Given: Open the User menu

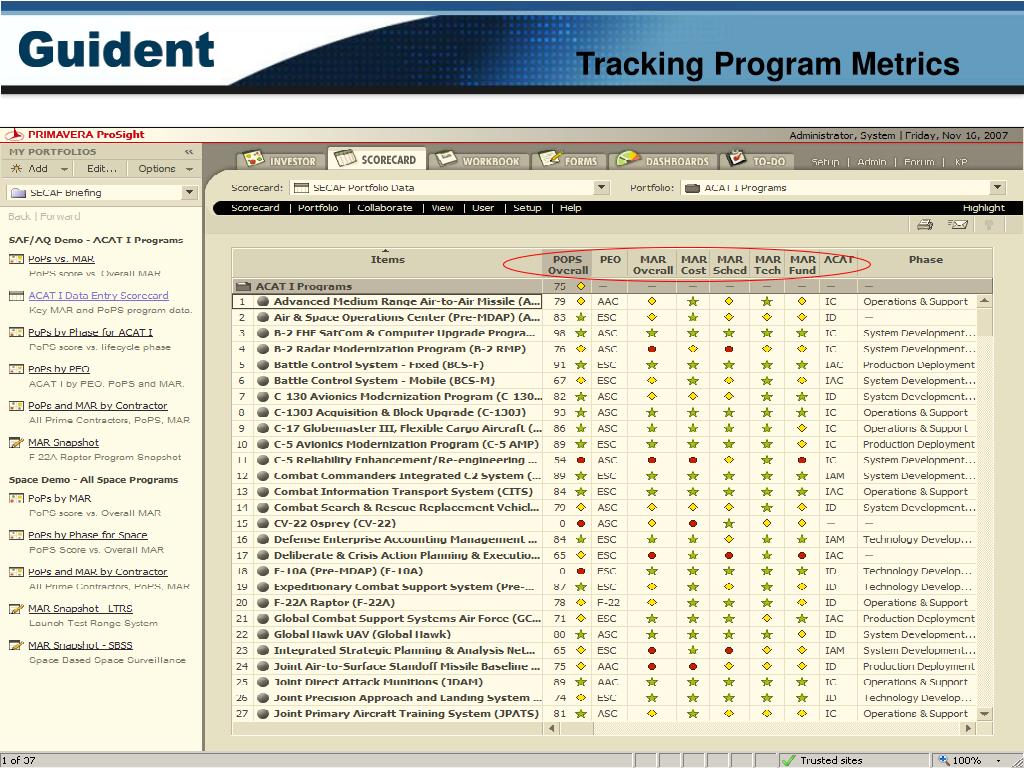Looking at the screenshot, I should point(483,208).
